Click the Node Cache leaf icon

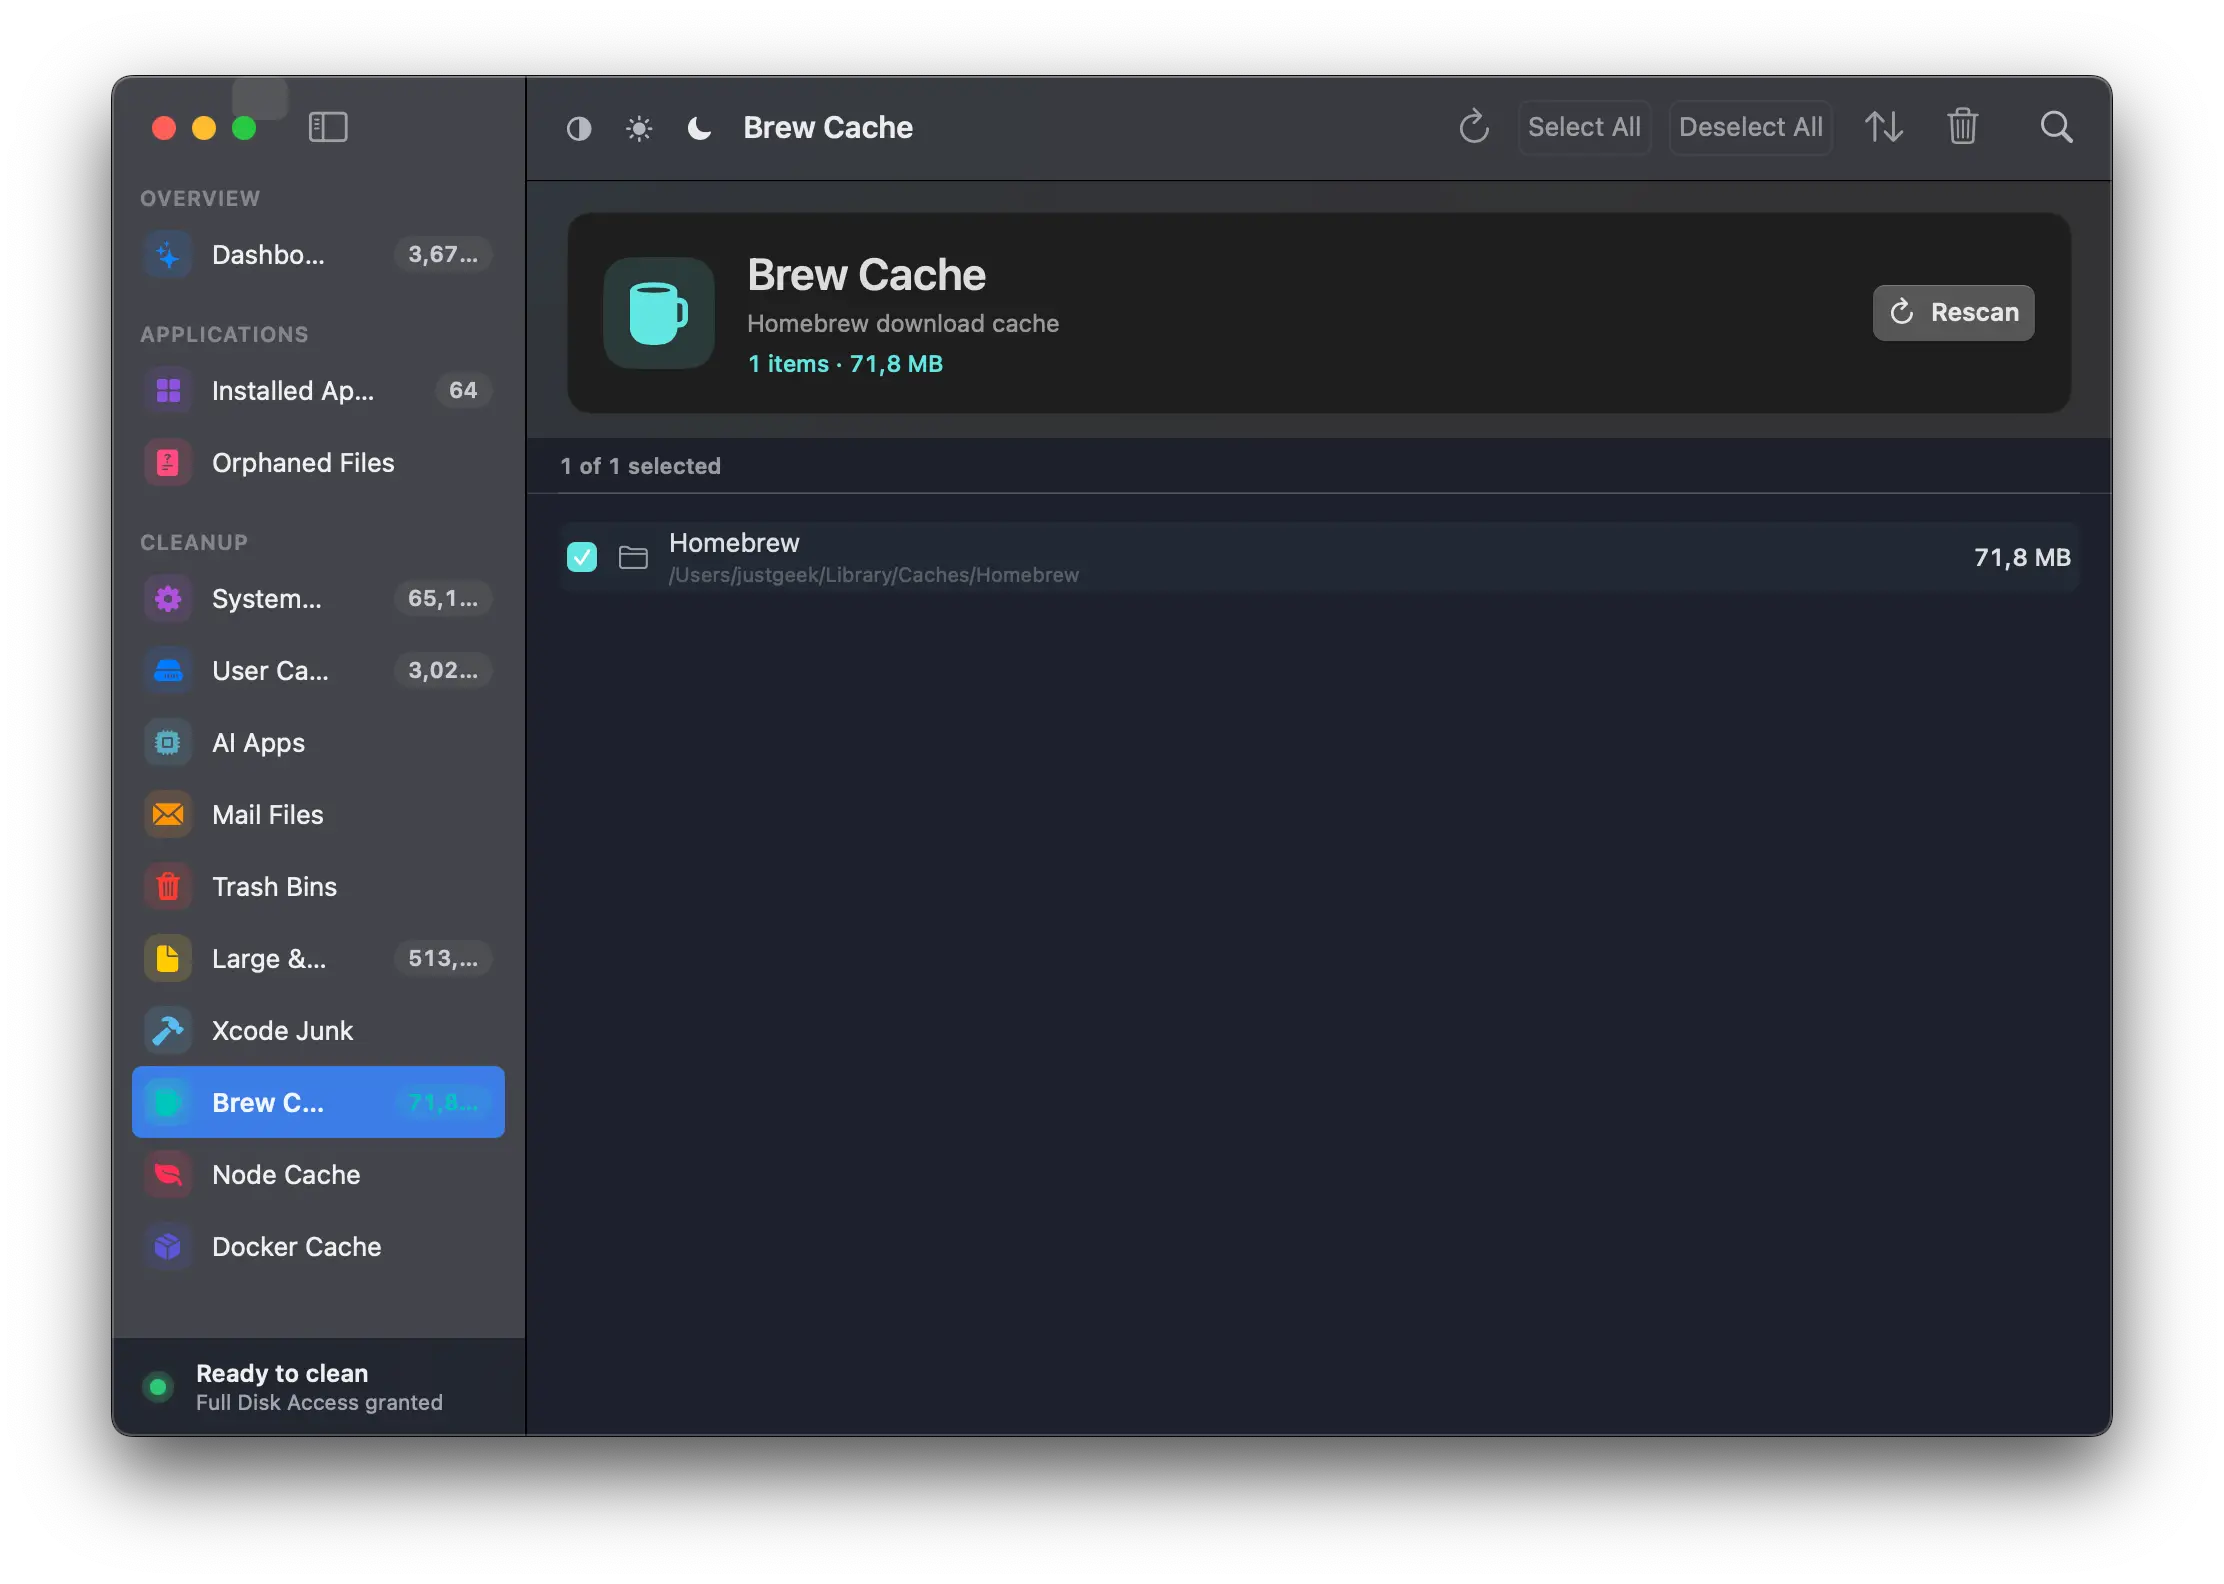(x=168, y=1175)
